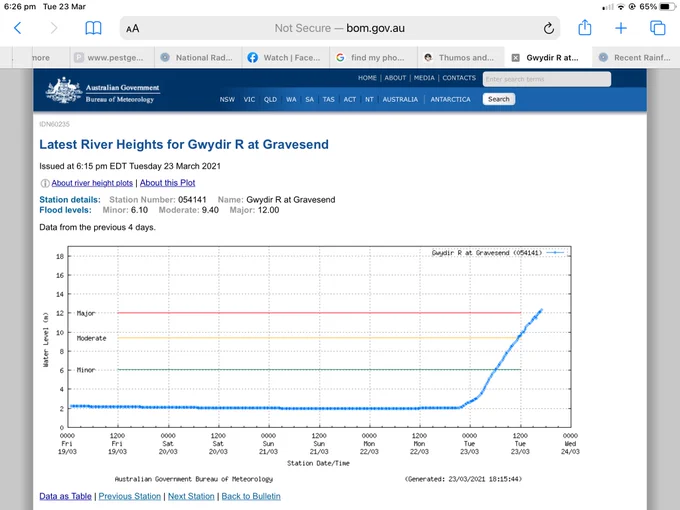This screenshot has width=680, height=510.
Task: Click the green Minor line on chart
Action: coord(319,369)
